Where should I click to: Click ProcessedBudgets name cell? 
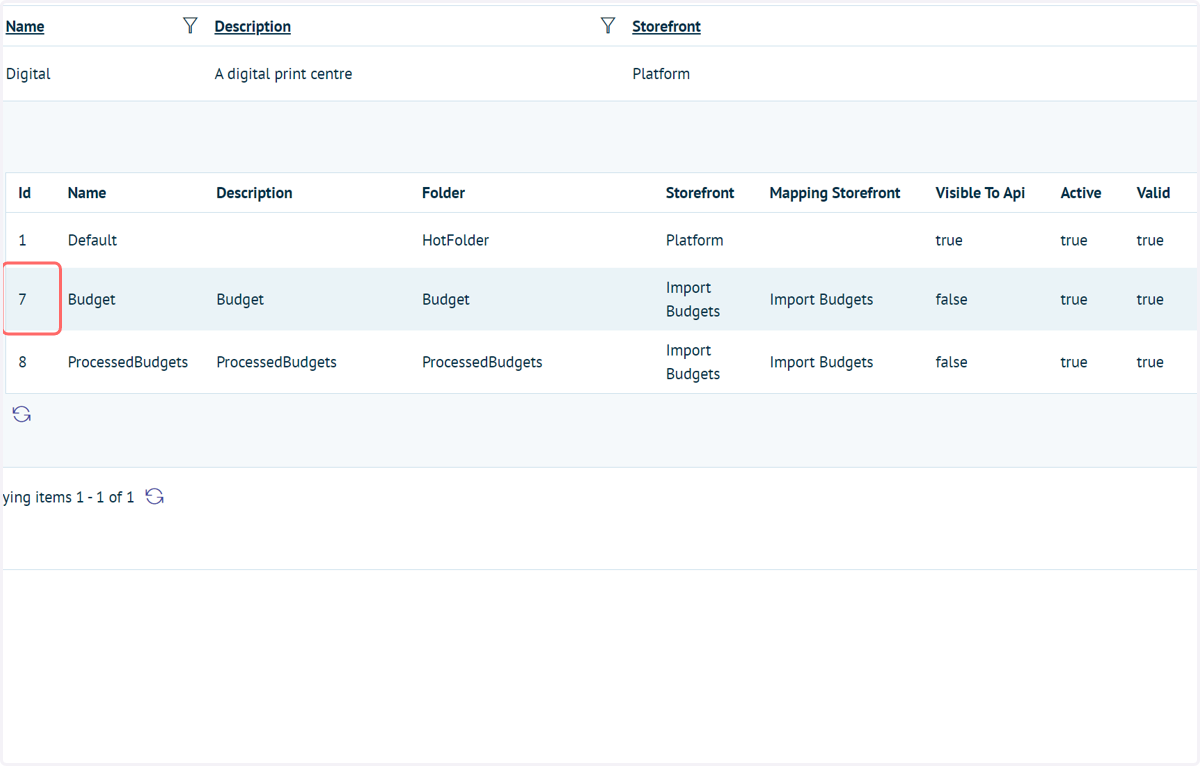[128, 362]
